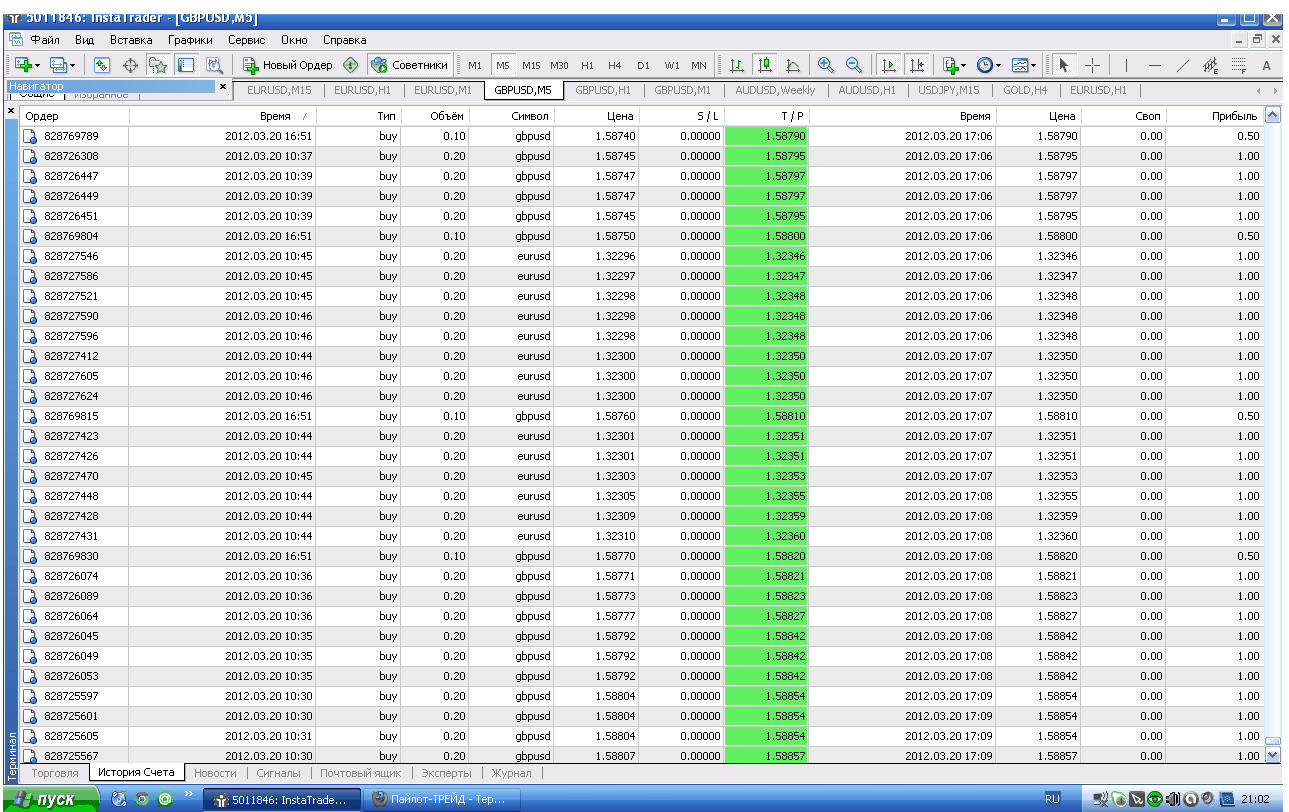Toggle chart shift icon

click(917, 65)
